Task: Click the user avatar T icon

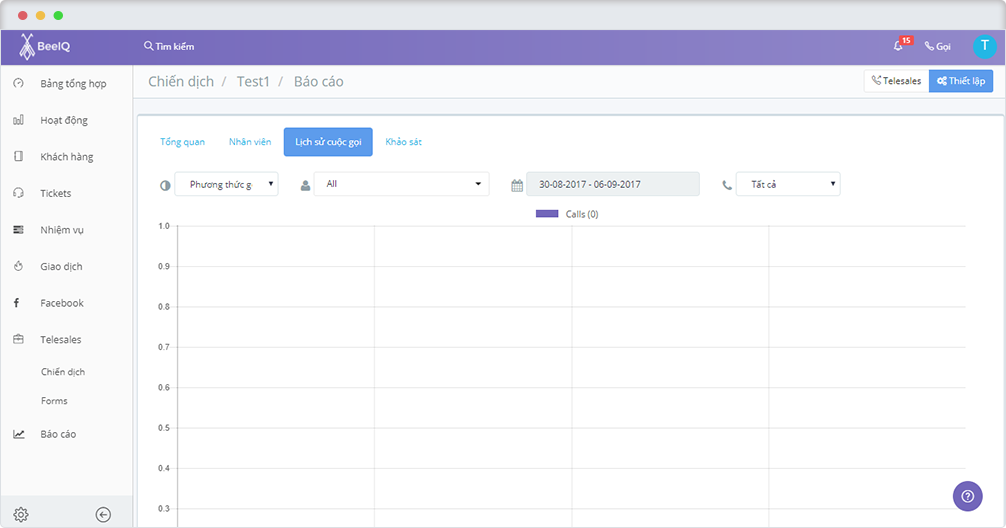Action: [984, 46]
